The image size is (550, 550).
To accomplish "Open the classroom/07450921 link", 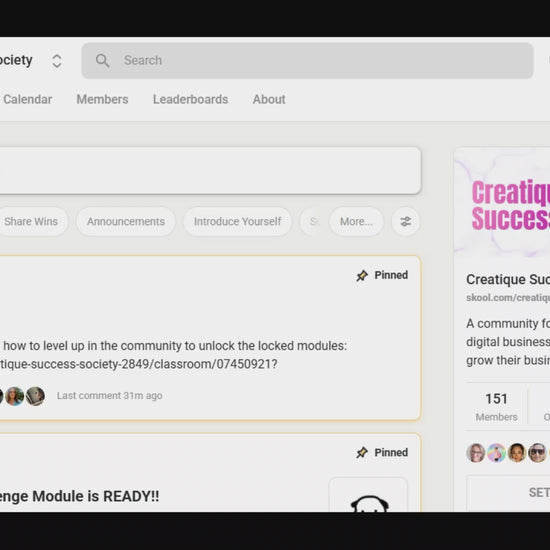I will click(x=139, y=364).
